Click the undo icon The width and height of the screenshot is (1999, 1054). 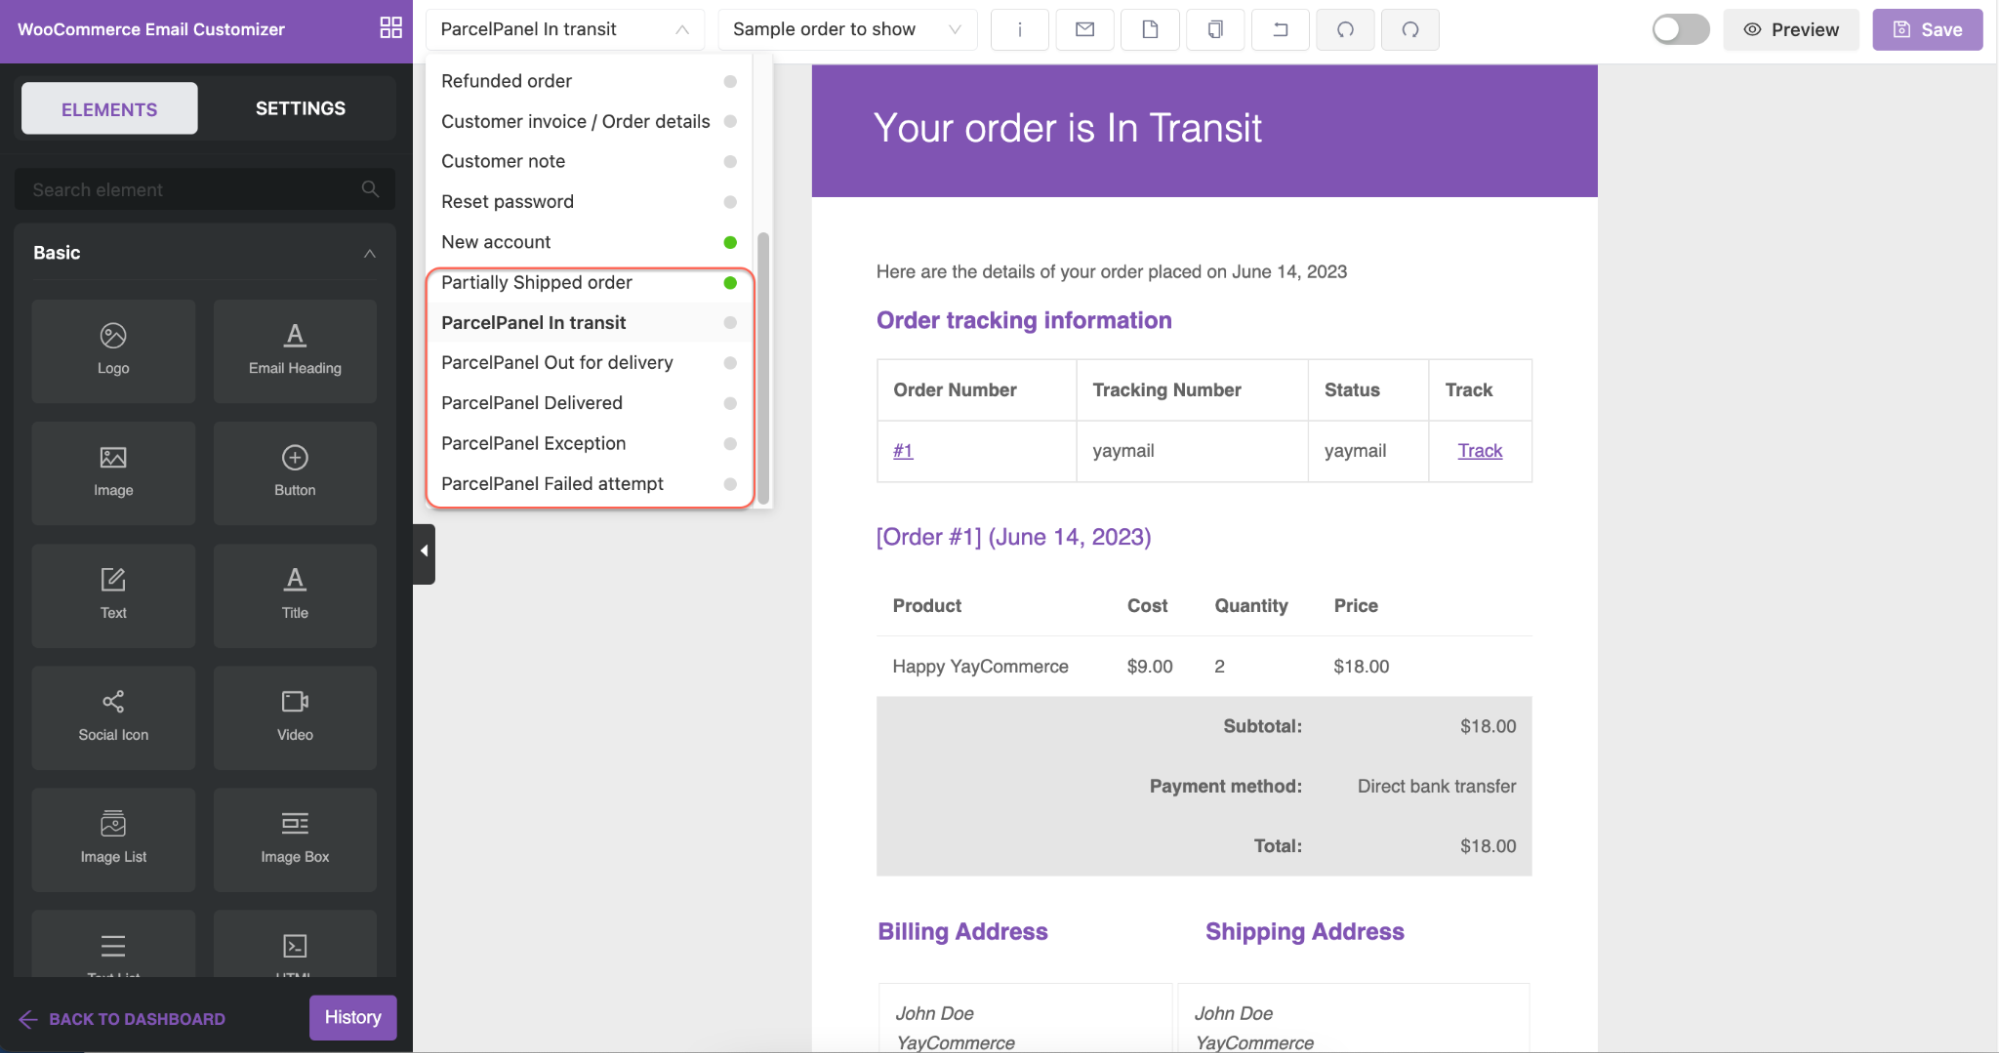tap(1345, 30)
